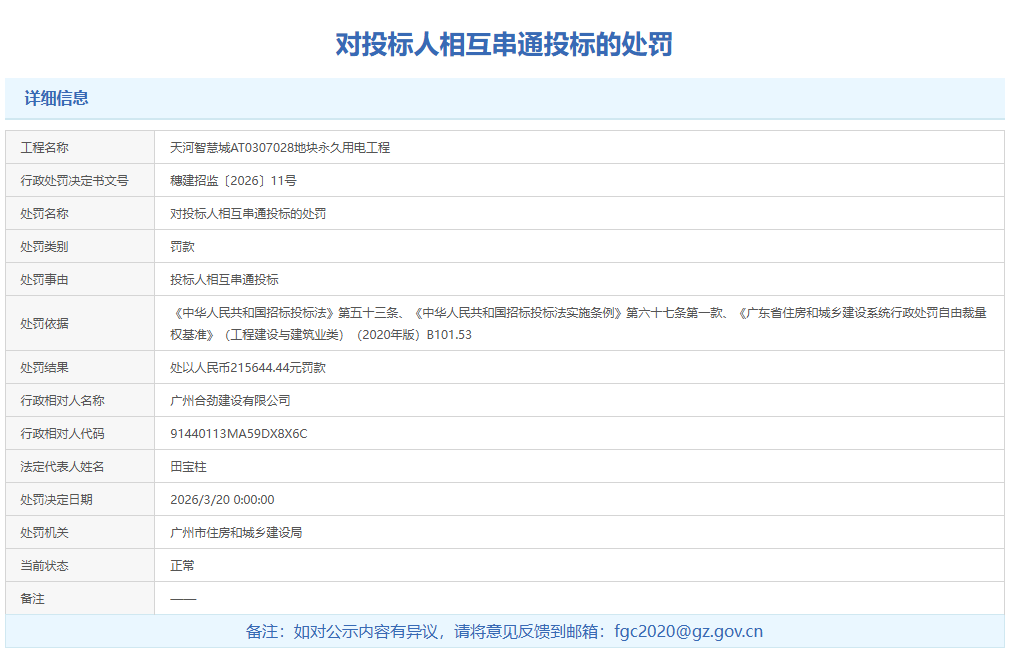The height and width of the screenshot is (657, 1010).
Task: Click the 处罚依据 row label
Action: pyautogui.click(x=44, y=323)
